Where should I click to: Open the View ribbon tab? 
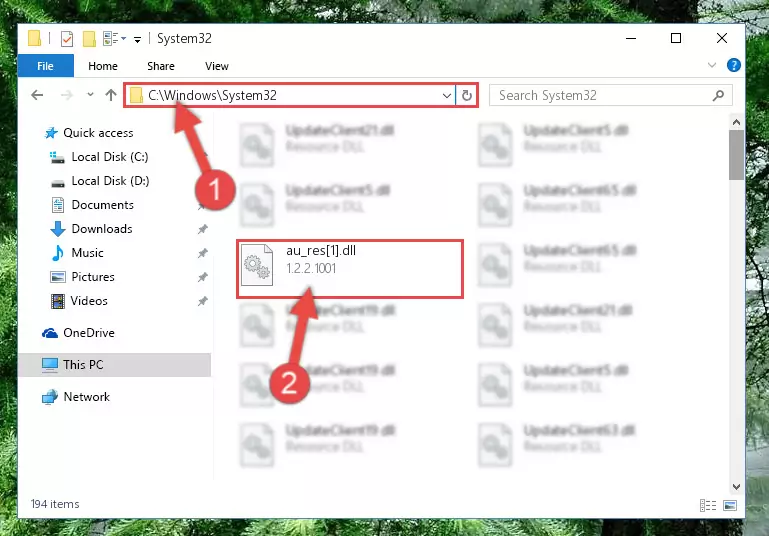tap(217, 66)
